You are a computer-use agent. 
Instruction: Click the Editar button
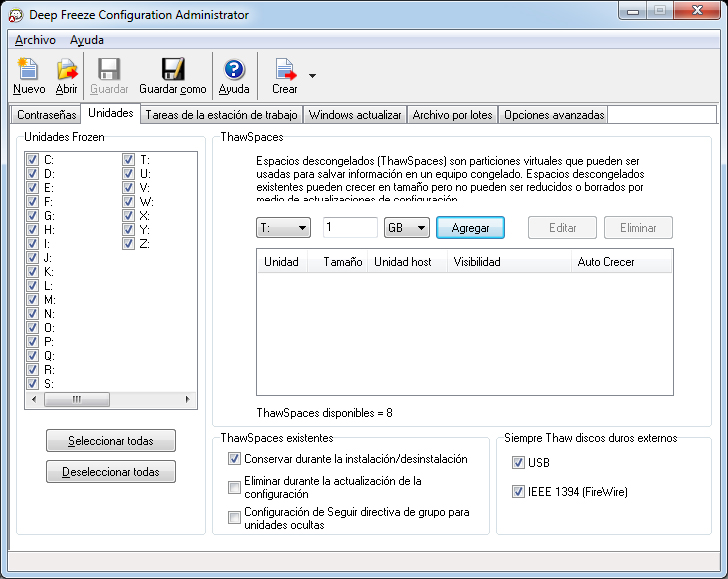click(x=562, y=228)
